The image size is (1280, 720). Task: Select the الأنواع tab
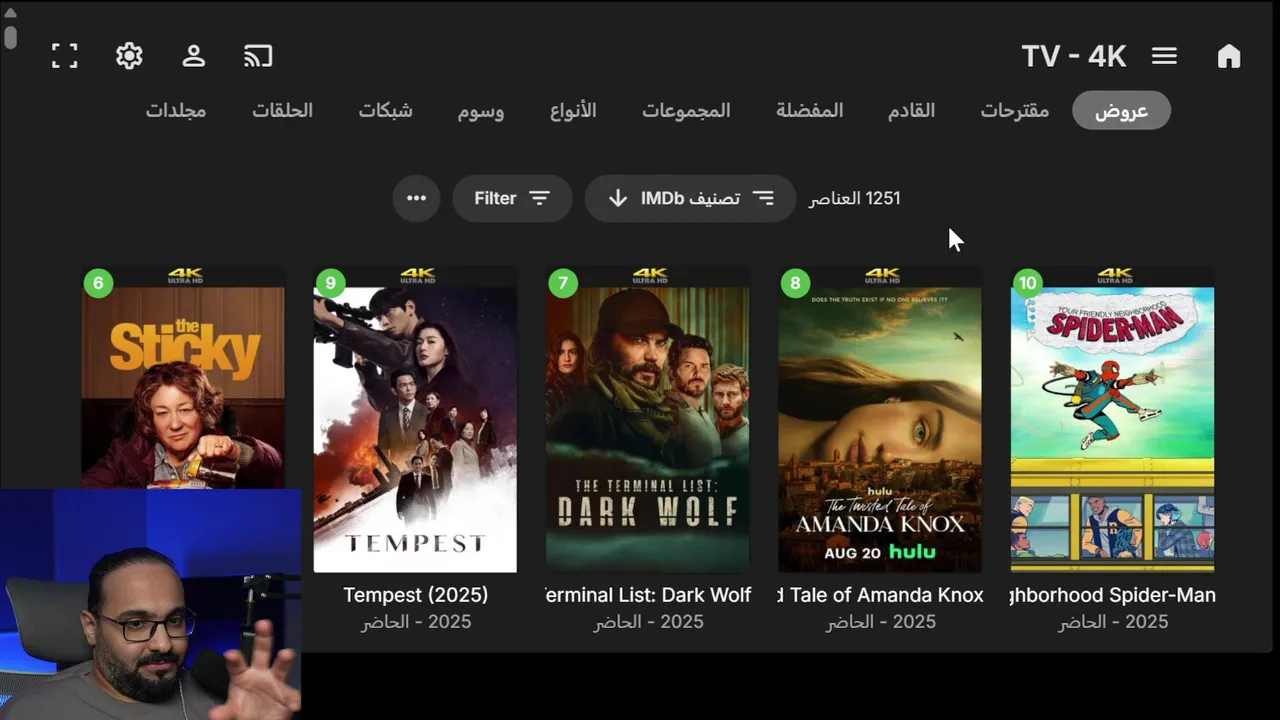pos(573,111)
